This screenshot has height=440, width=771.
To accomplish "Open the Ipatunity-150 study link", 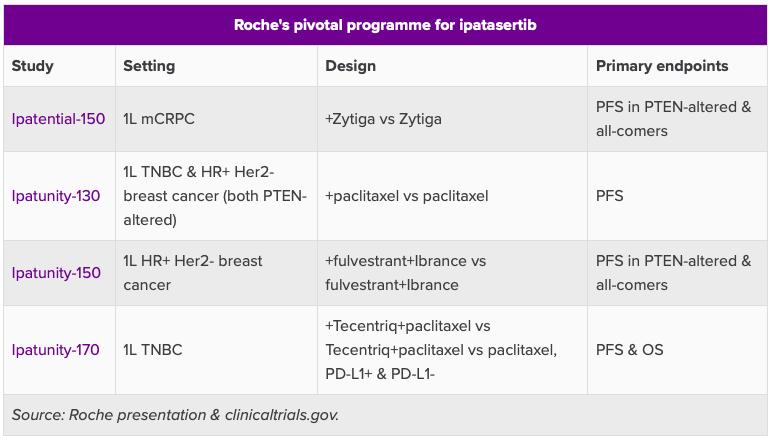I will (x=56, y=273).
